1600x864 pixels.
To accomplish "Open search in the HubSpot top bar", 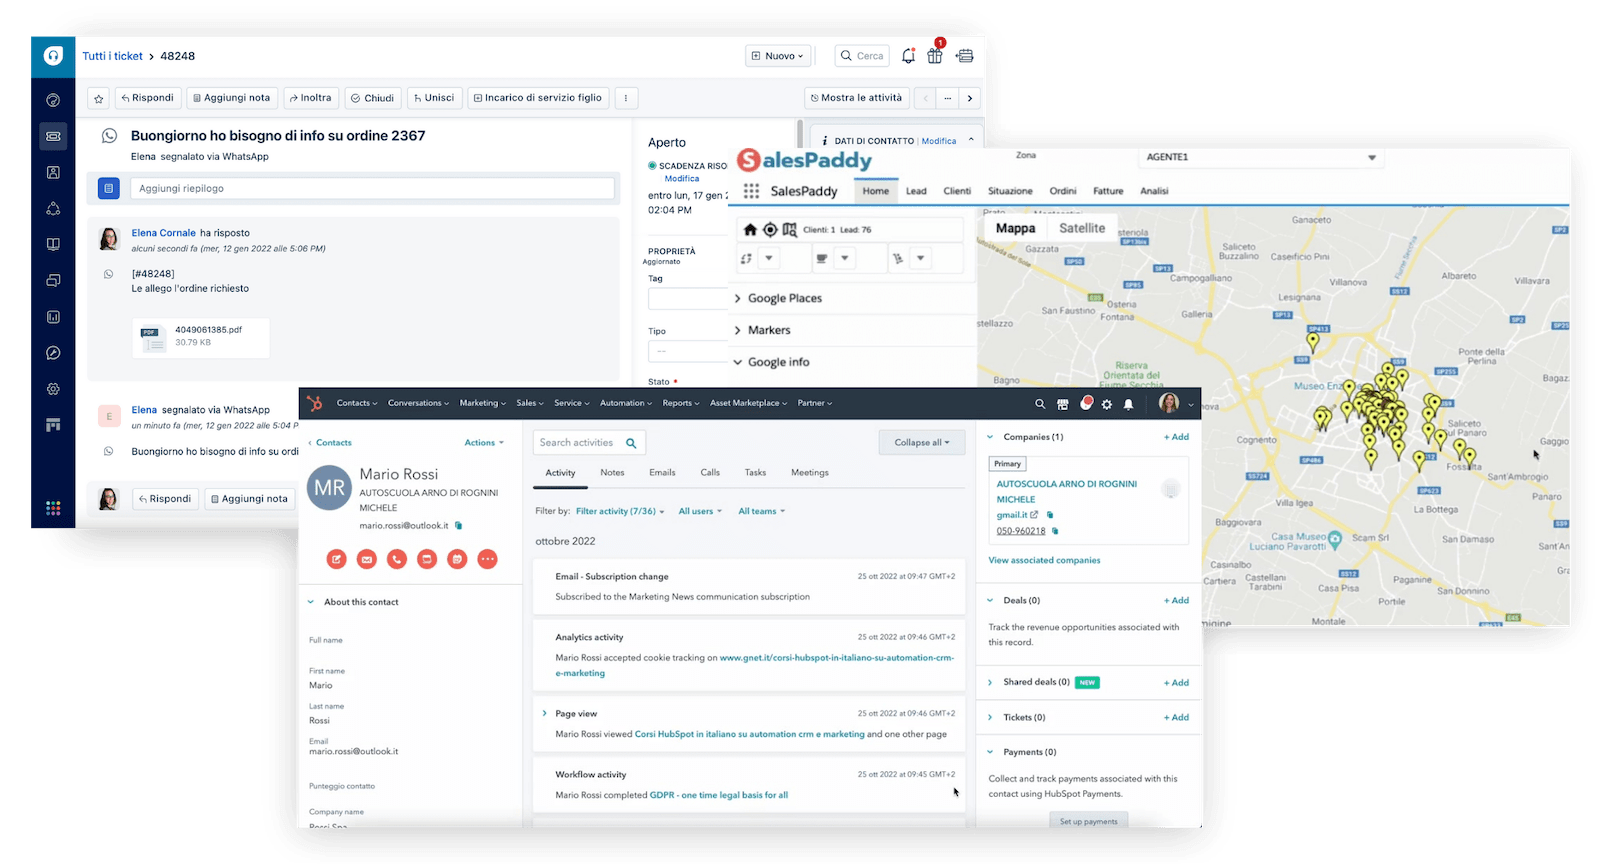I will pos(1040,404).
